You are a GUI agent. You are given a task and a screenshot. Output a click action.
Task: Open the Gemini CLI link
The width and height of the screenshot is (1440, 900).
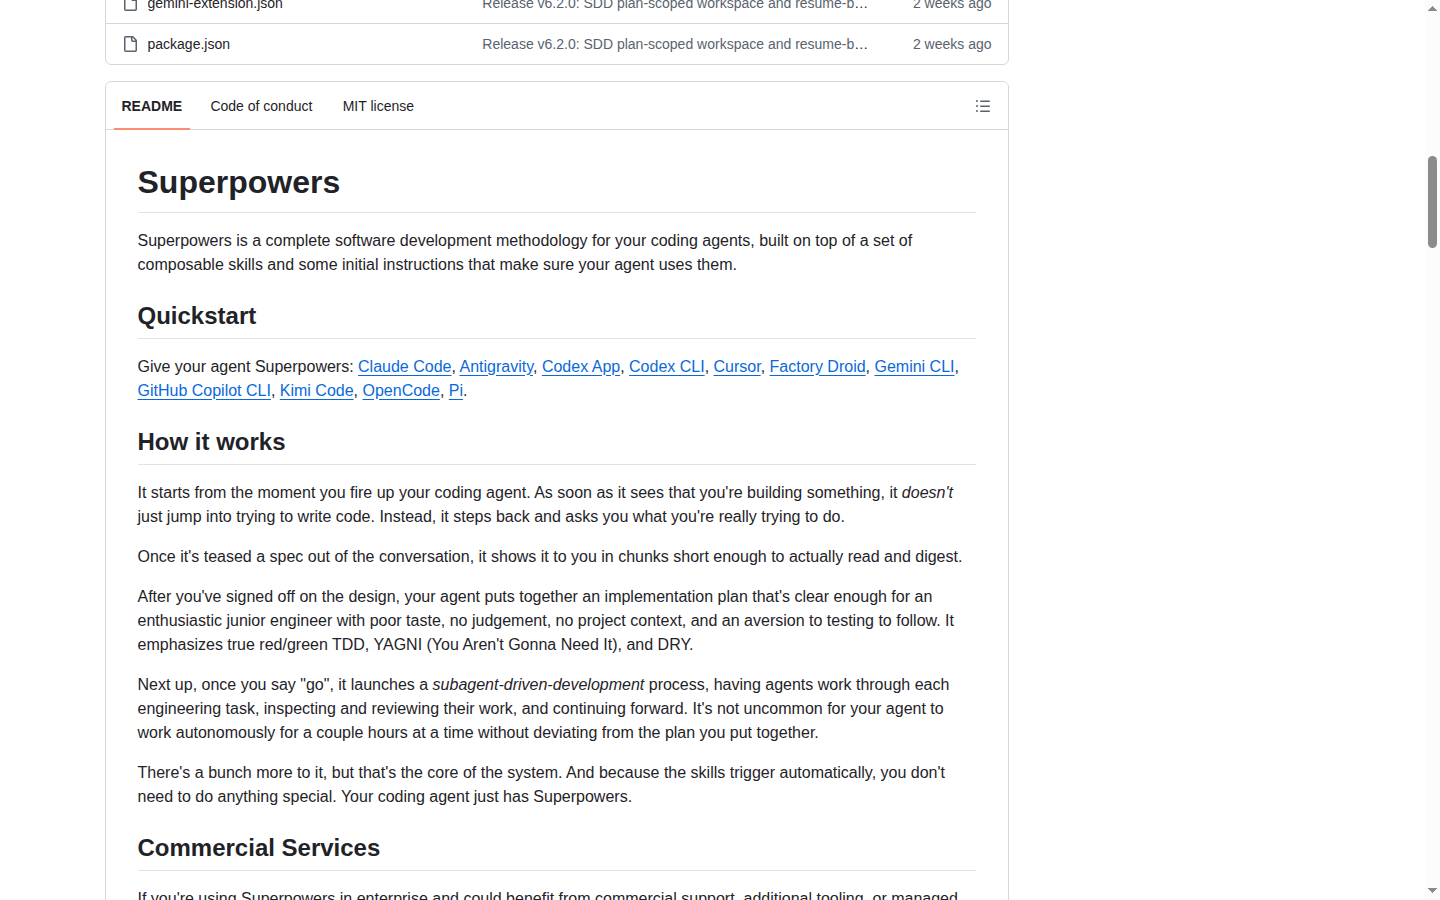tap(914, 366)
